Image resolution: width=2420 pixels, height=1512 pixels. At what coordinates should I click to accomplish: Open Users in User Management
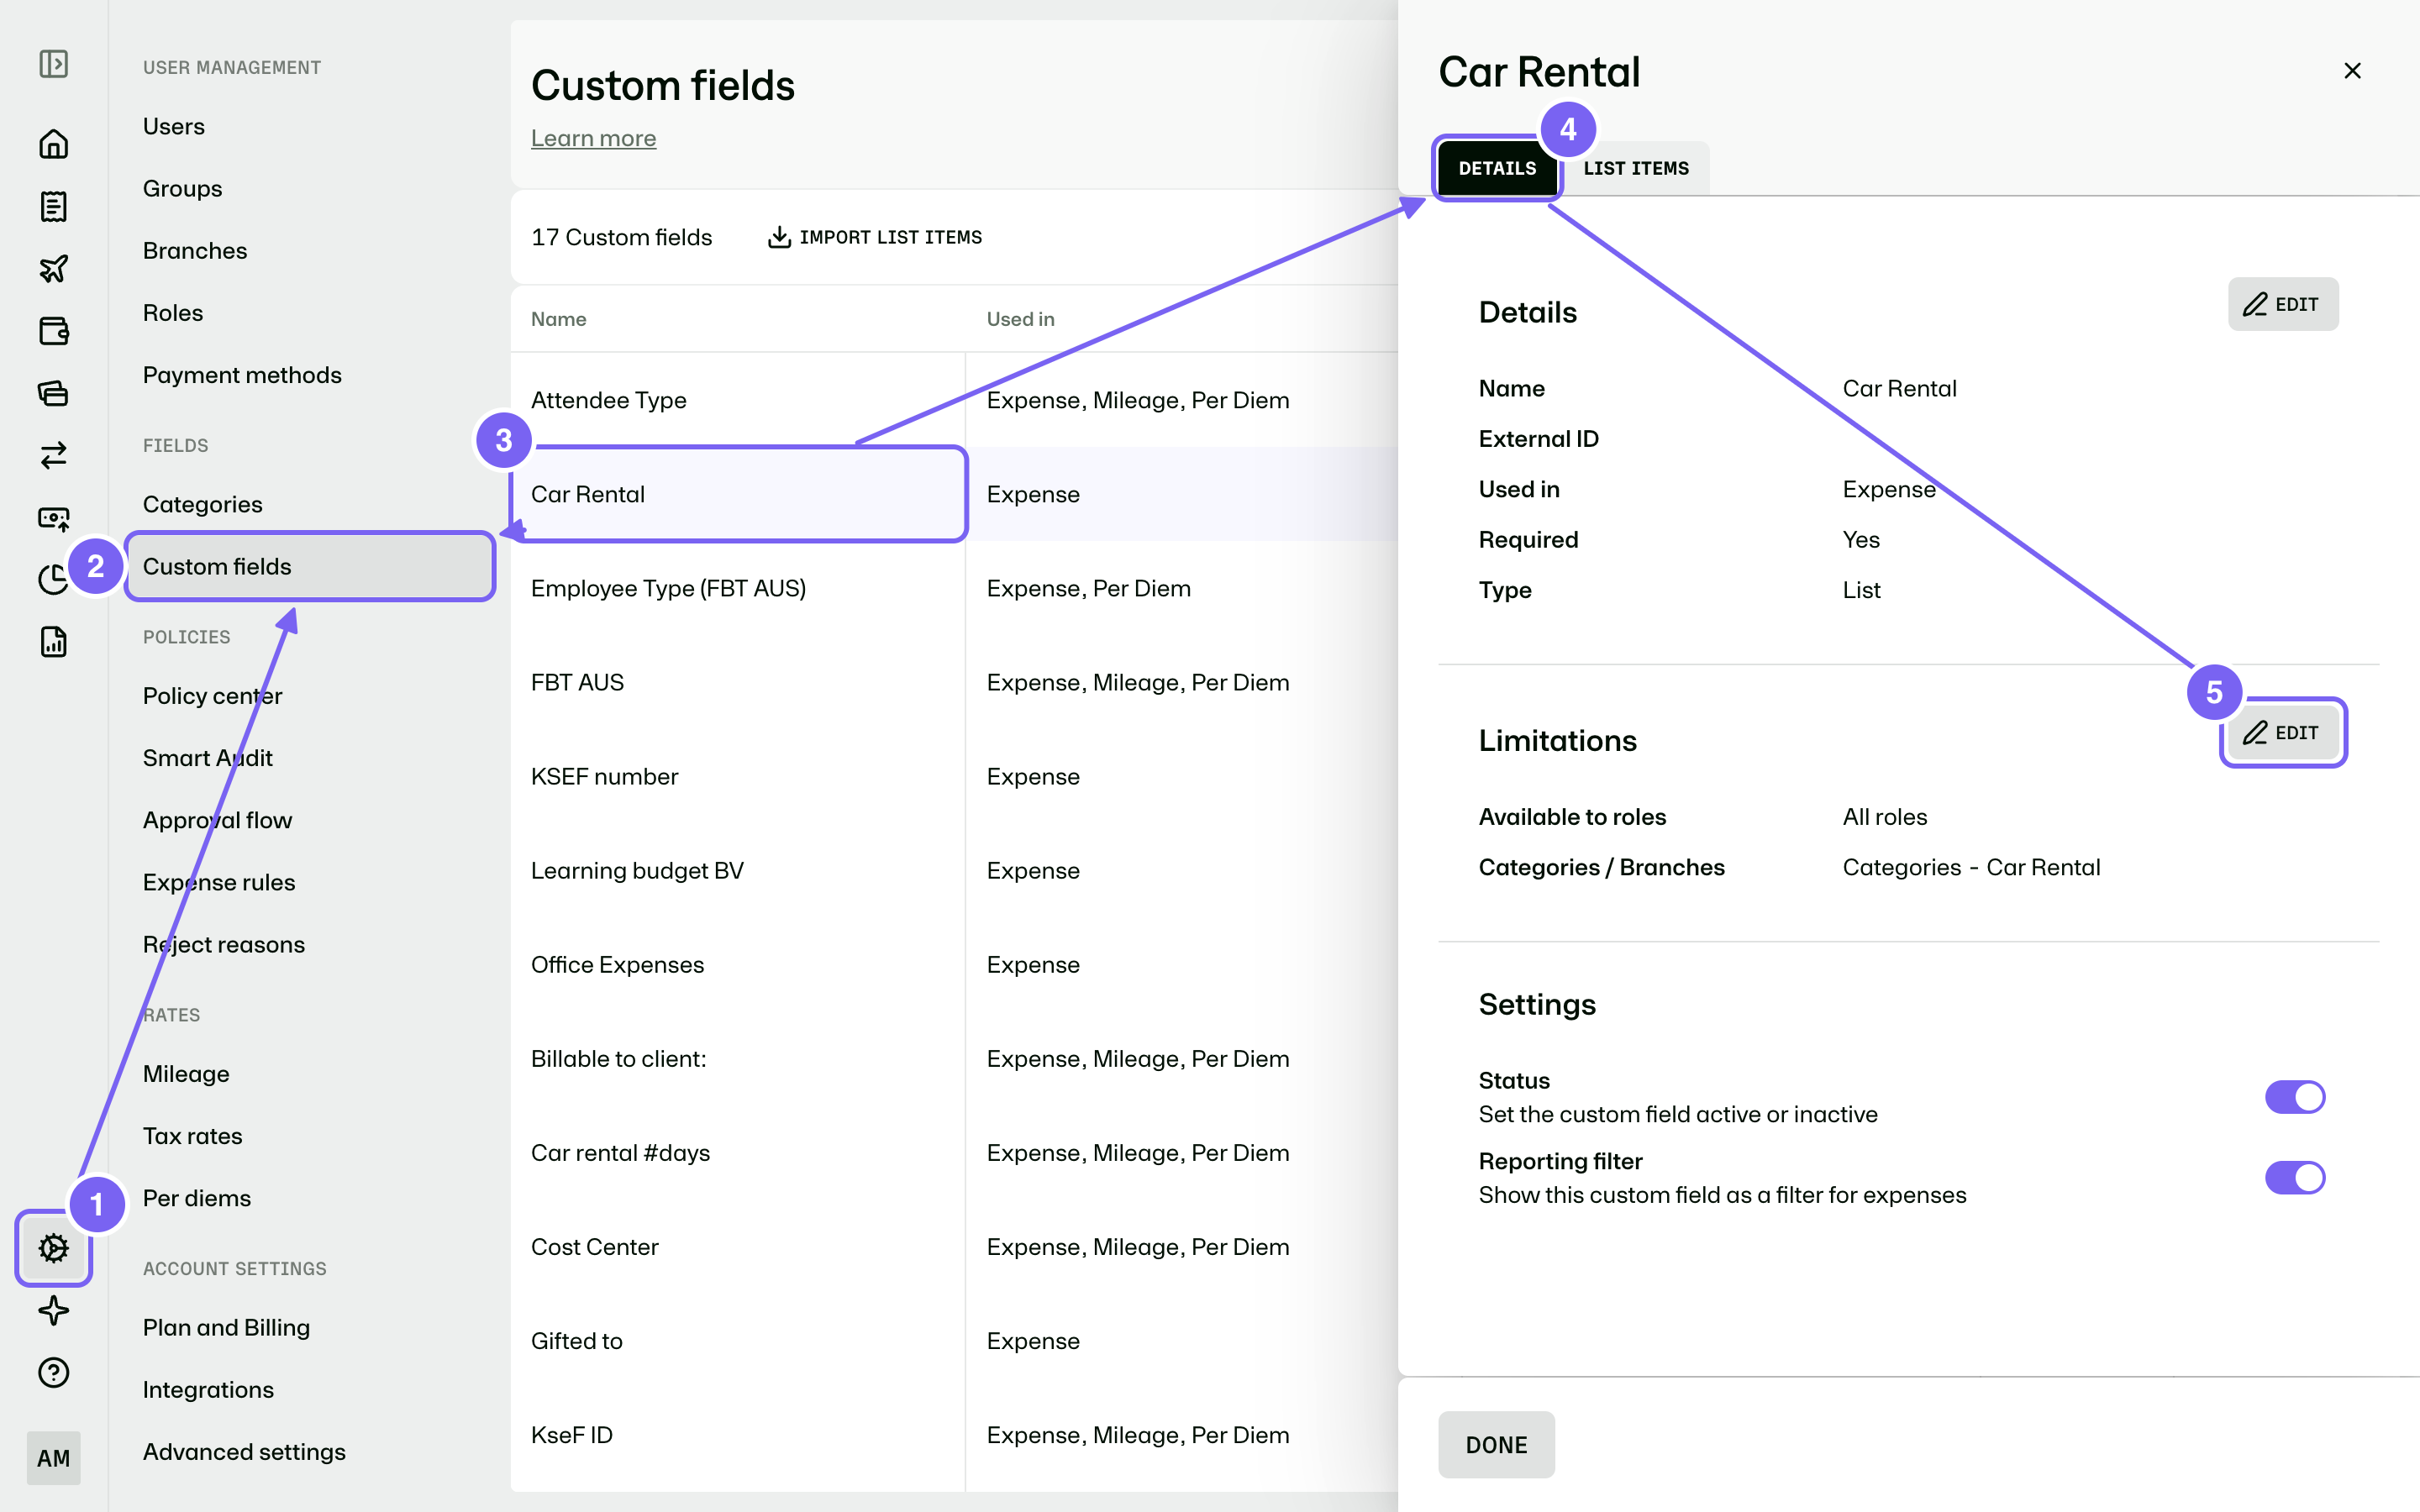tap(174, 126)
